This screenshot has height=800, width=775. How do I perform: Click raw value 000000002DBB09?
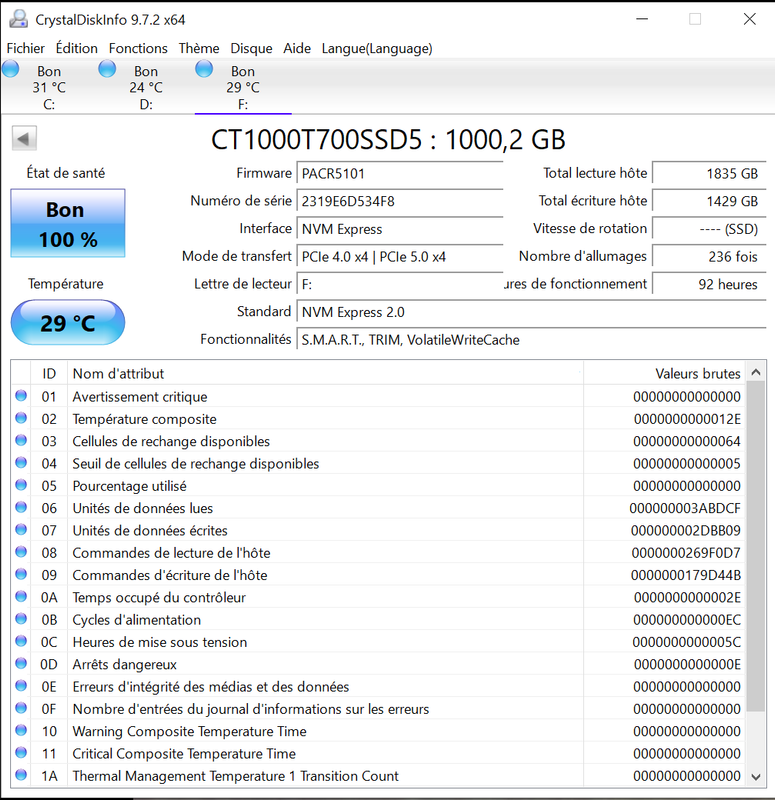coord(685,531)
